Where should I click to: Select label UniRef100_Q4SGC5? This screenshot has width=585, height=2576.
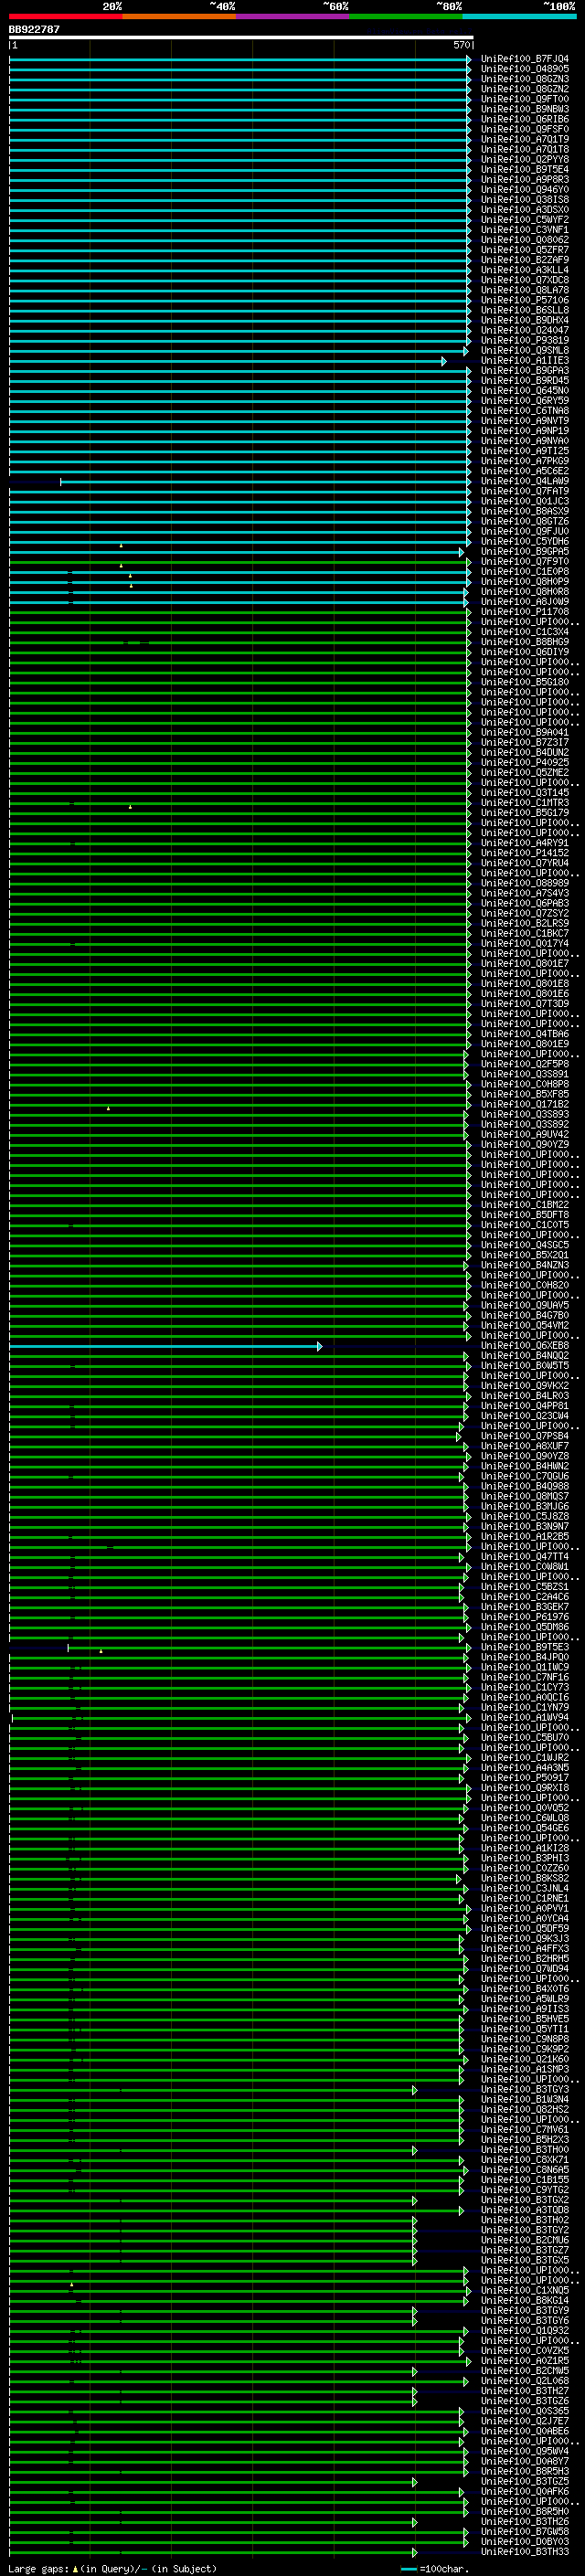[x=525, y=1246]
